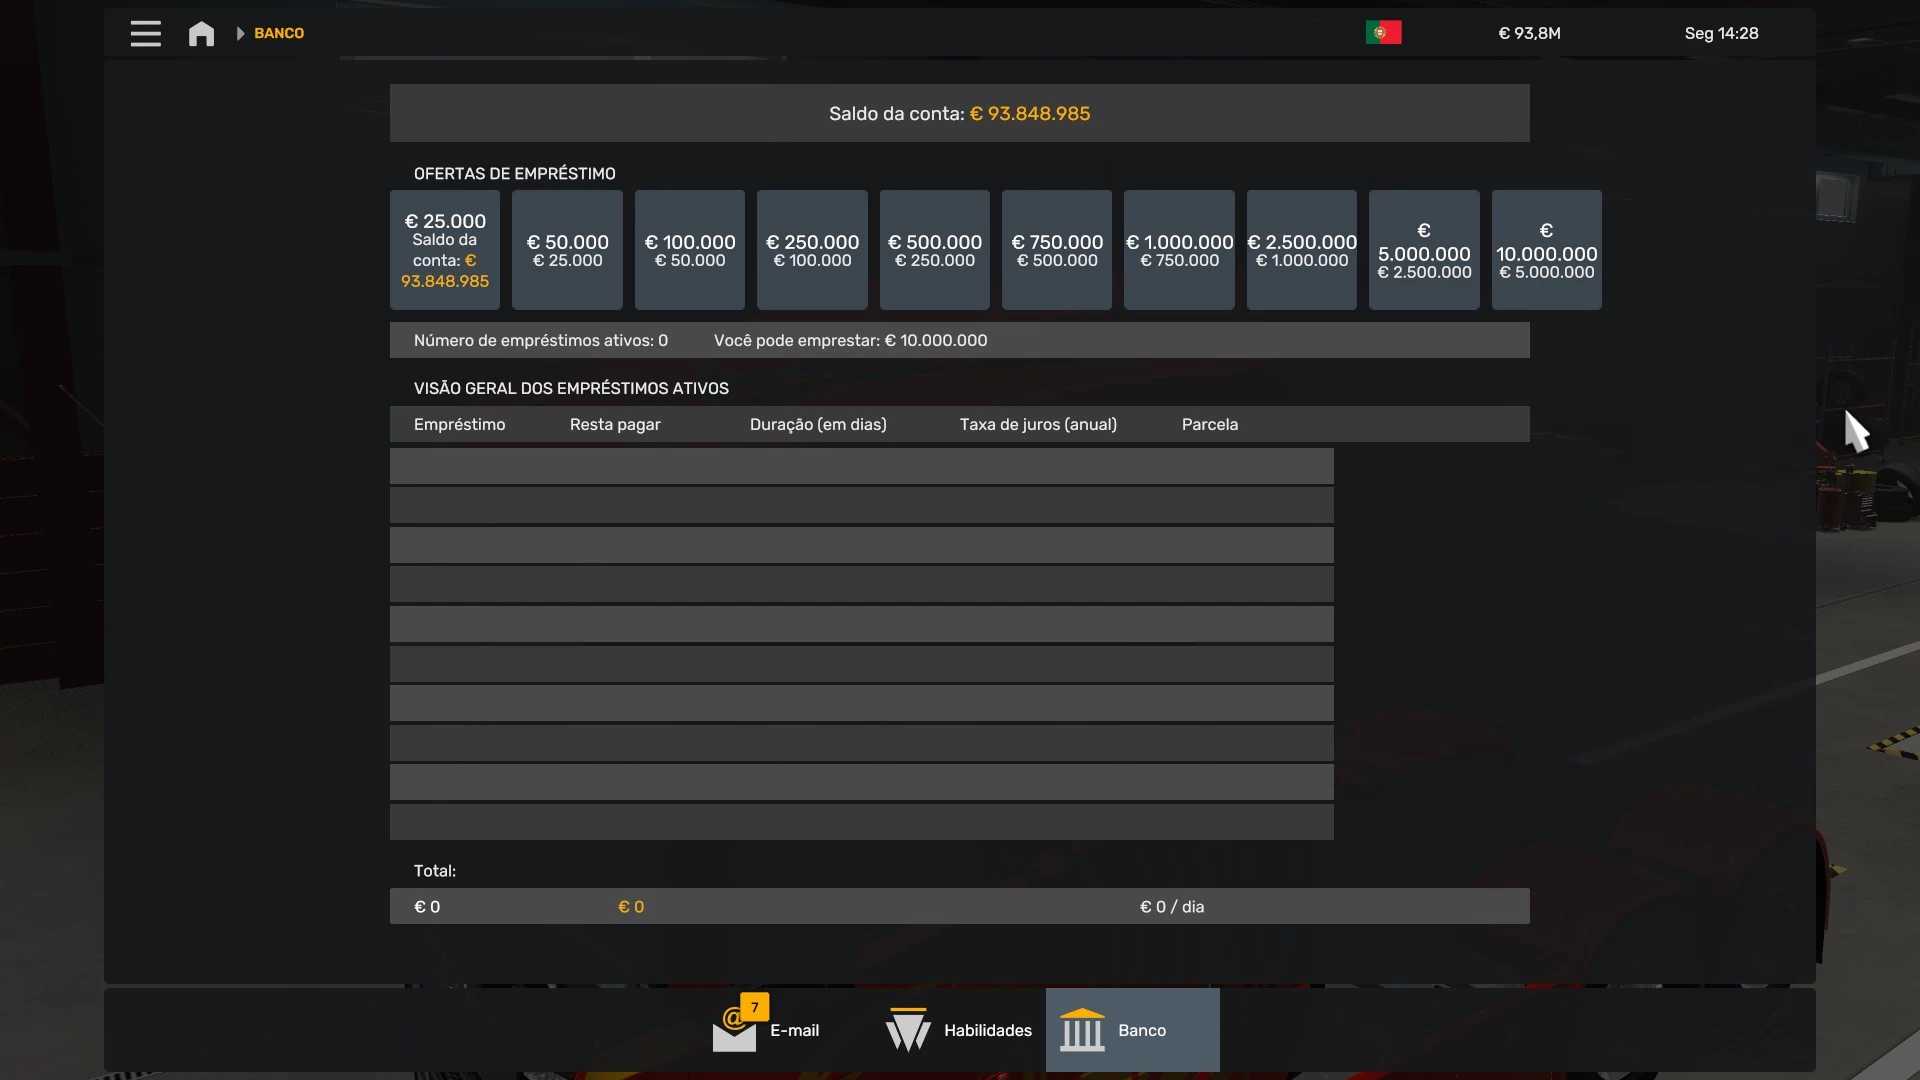Image resolution: width=1920 pixels, height=1080 pixels.
Task: Click the unread mail badge showing 7
Action: pos(755,1007)
